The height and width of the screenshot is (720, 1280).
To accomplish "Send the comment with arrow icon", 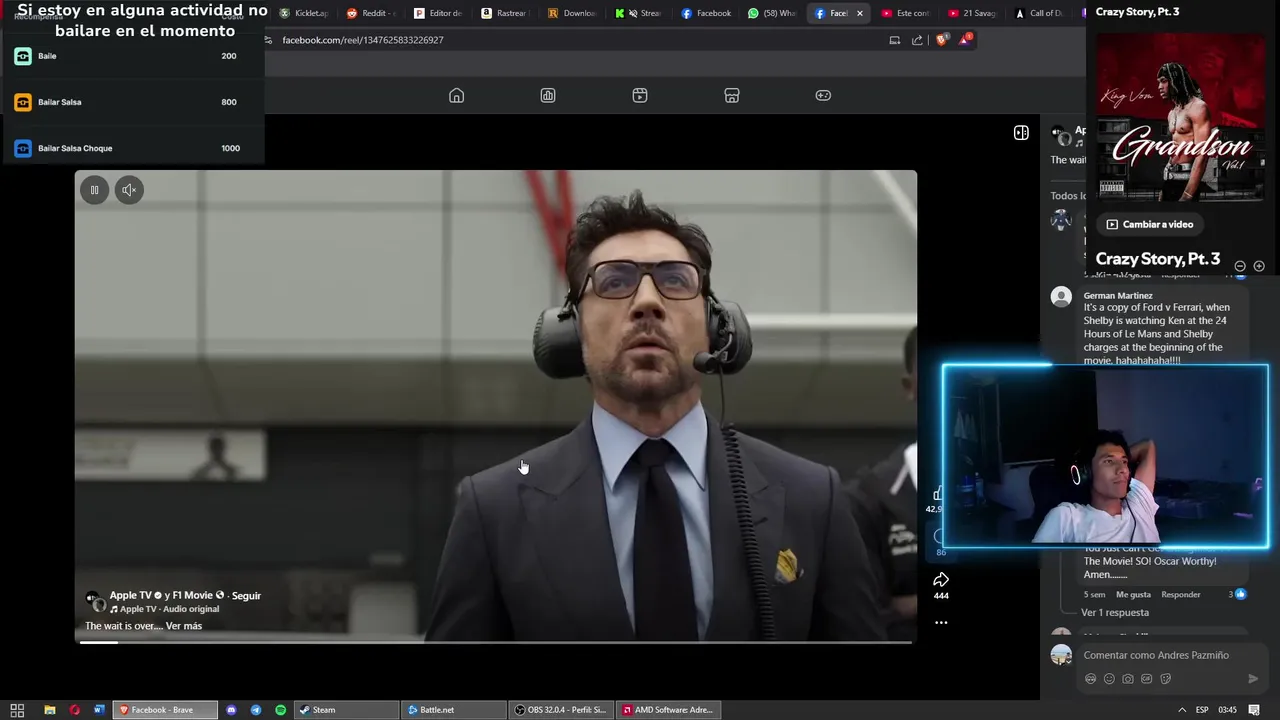I will pyautogui.click(x=1253, y=679).
